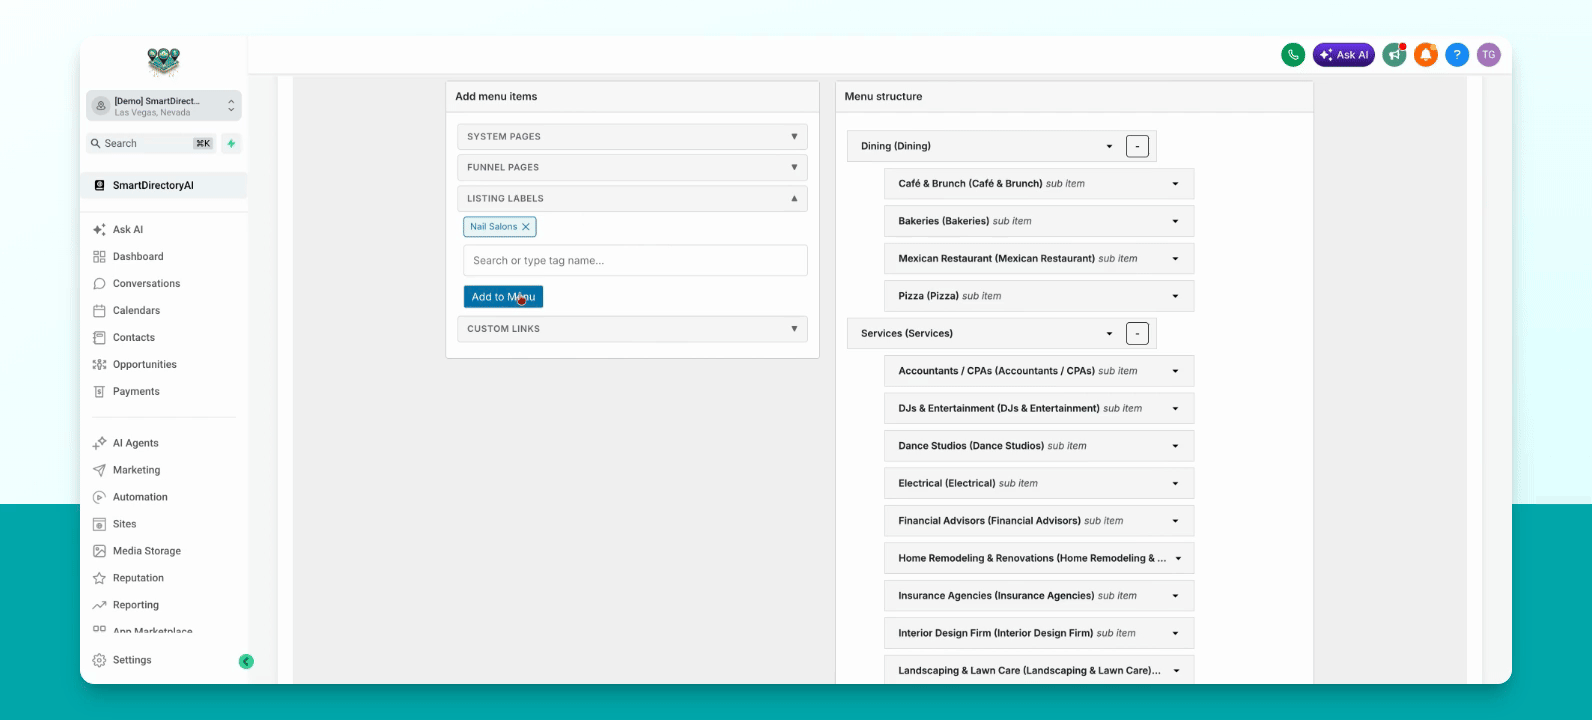
Task: Expand the Café & Brunch sub item arrow
Action: pyautogui.click(x=1175, y=184)
